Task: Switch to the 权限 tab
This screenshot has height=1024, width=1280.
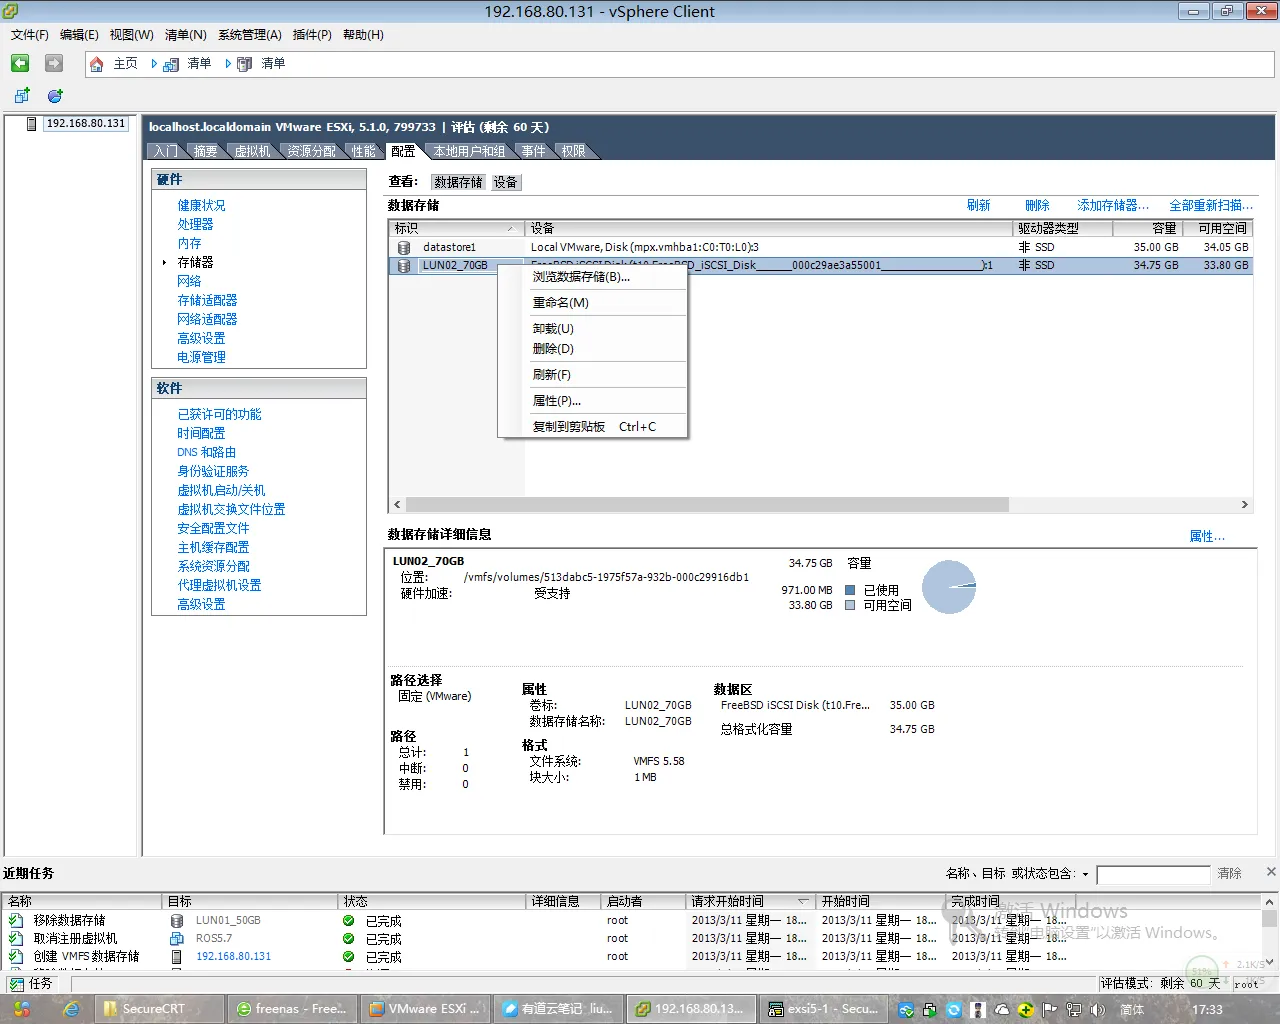Action: click(574, 151)
